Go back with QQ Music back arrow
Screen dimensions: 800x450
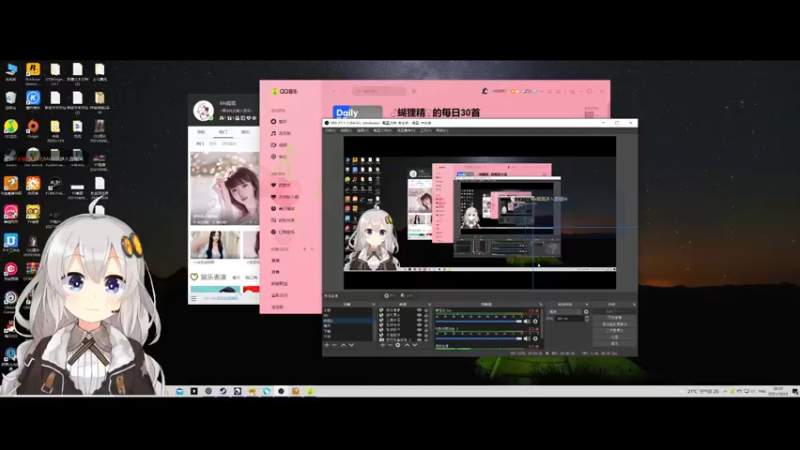pyautogui.click(x=334, y=91)
